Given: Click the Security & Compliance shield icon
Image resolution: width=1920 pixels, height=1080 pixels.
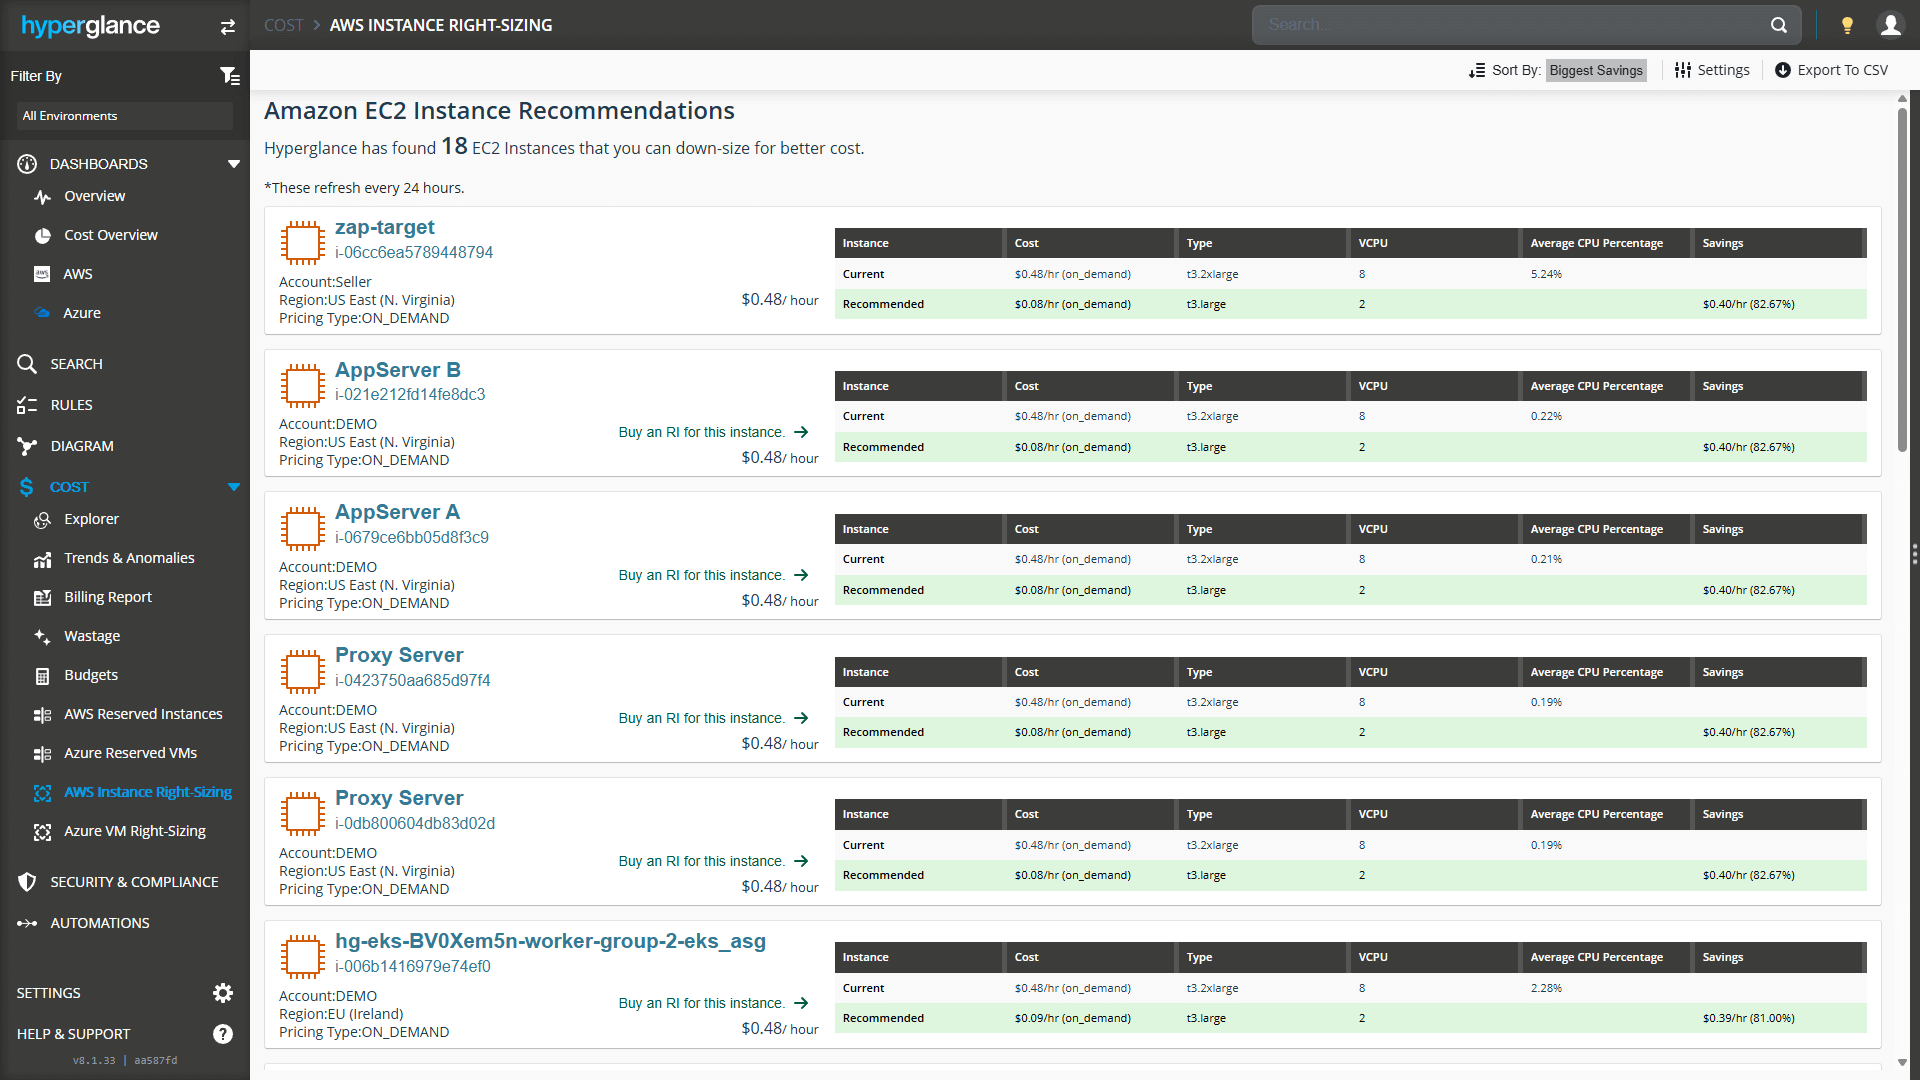Looking at the screenshot, I should [x=27, y=882].
